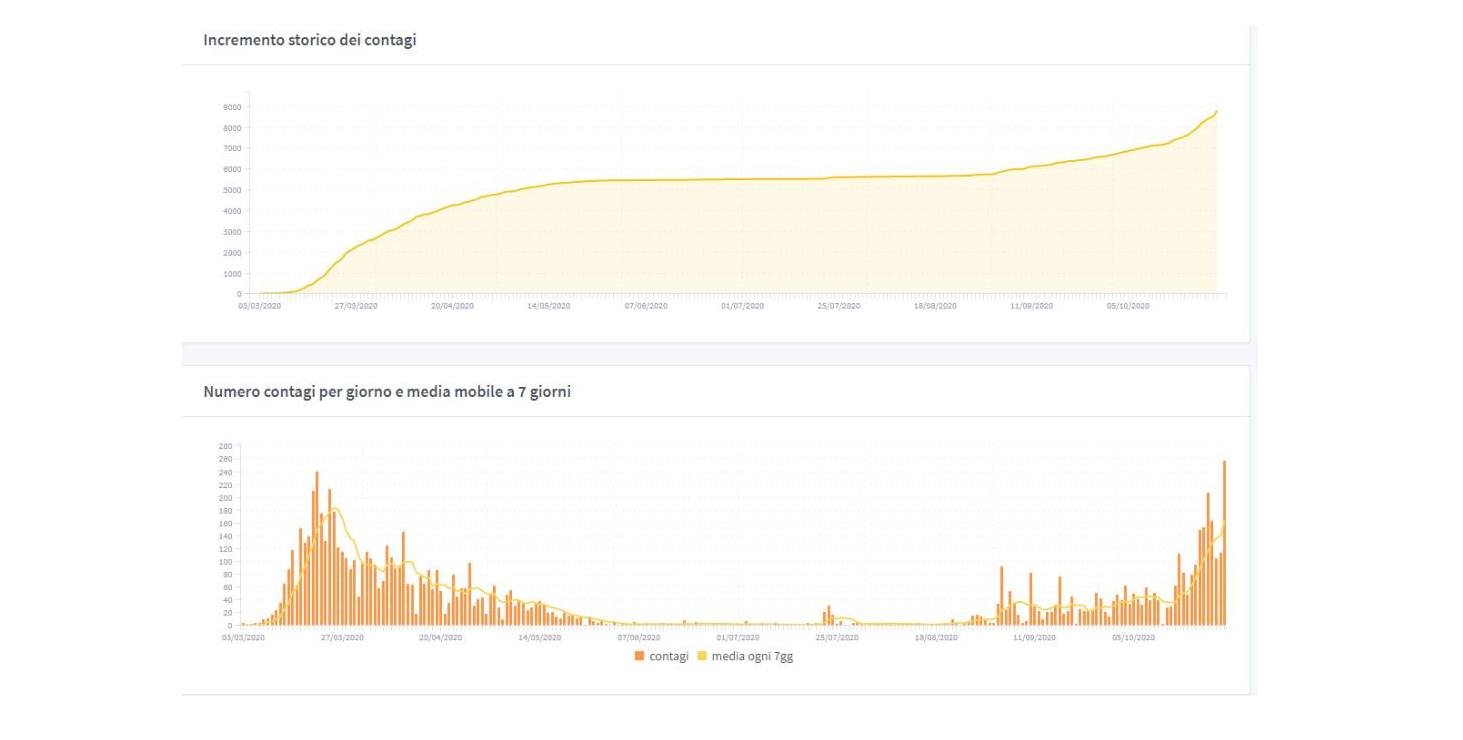Click 11/09/2020 label on the cumulative chart
This screenshot has width=1463, height=740.
[x=1031, y=306]
